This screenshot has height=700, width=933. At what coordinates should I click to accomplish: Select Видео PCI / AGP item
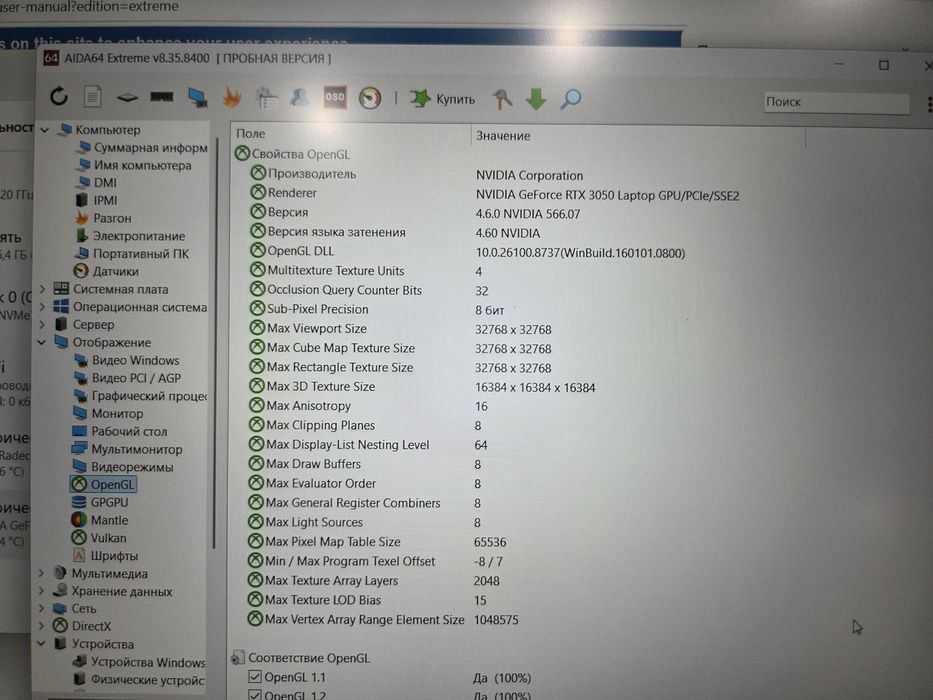127,378
